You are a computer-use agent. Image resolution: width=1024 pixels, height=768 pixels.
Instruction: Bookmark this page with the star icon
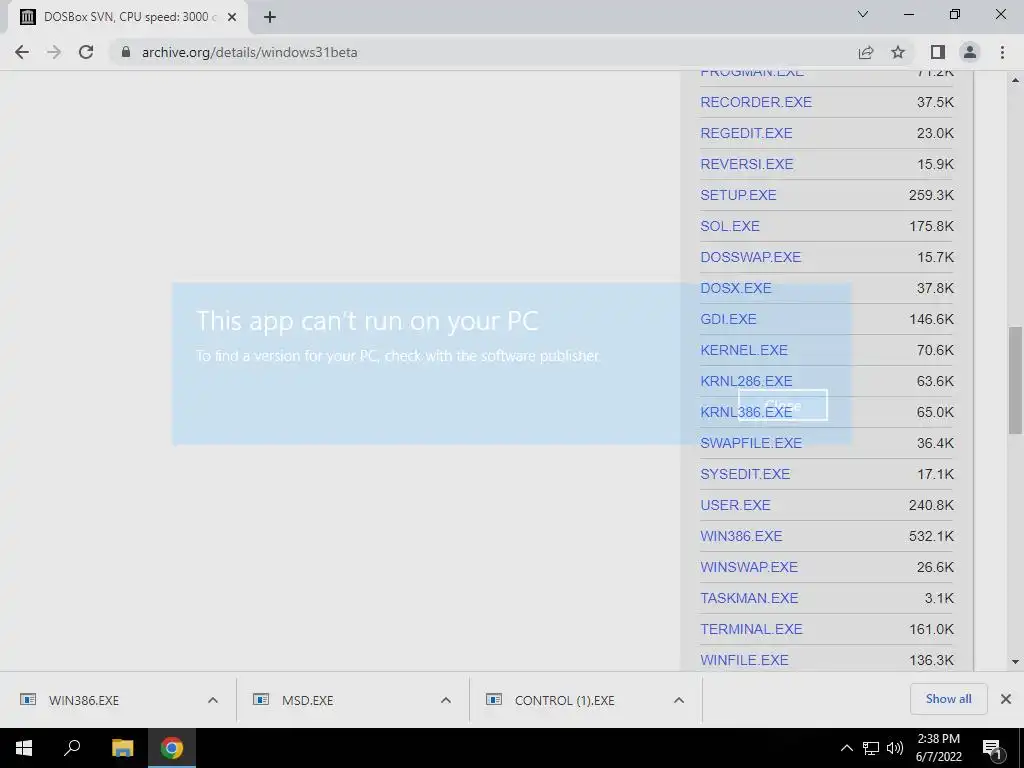click(898, 52)
